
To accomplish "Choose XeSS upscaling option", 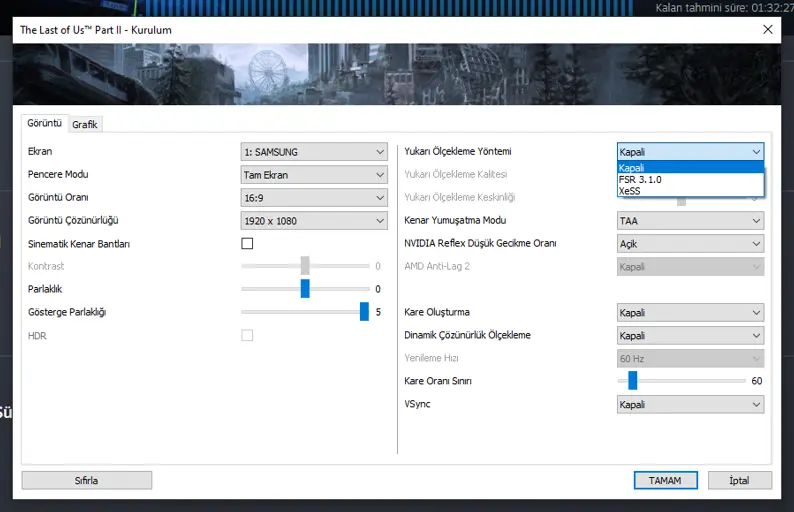I will click(690, 191).
